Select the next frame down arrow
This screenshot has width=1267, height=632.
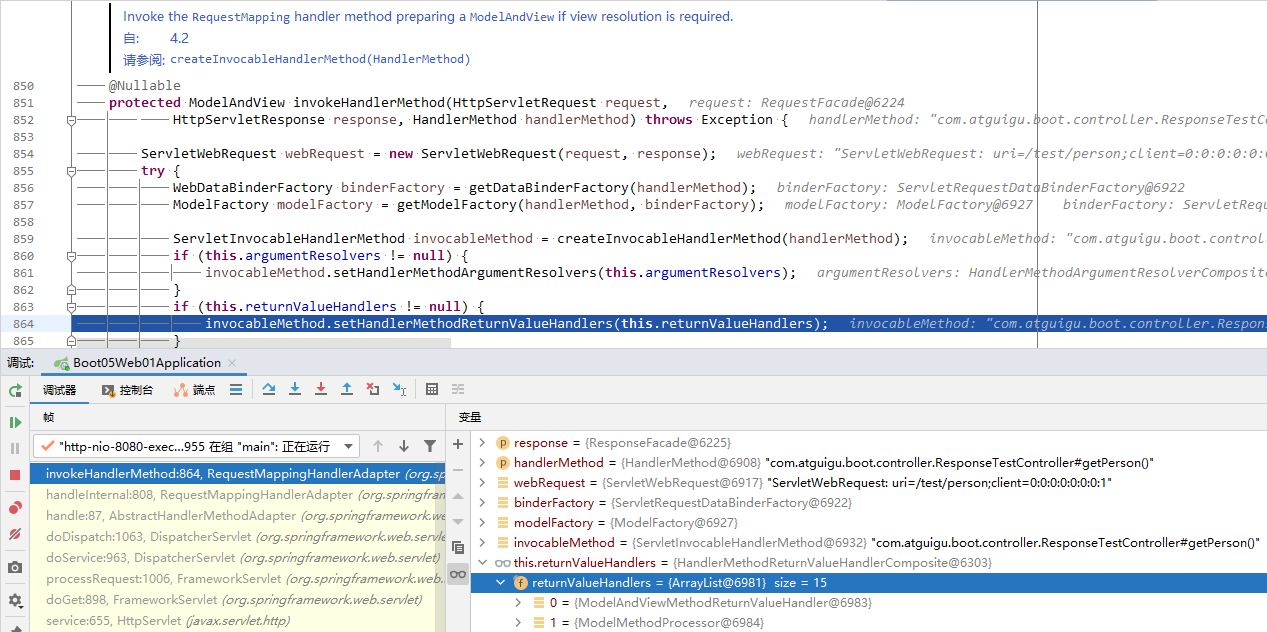point(404,446)
